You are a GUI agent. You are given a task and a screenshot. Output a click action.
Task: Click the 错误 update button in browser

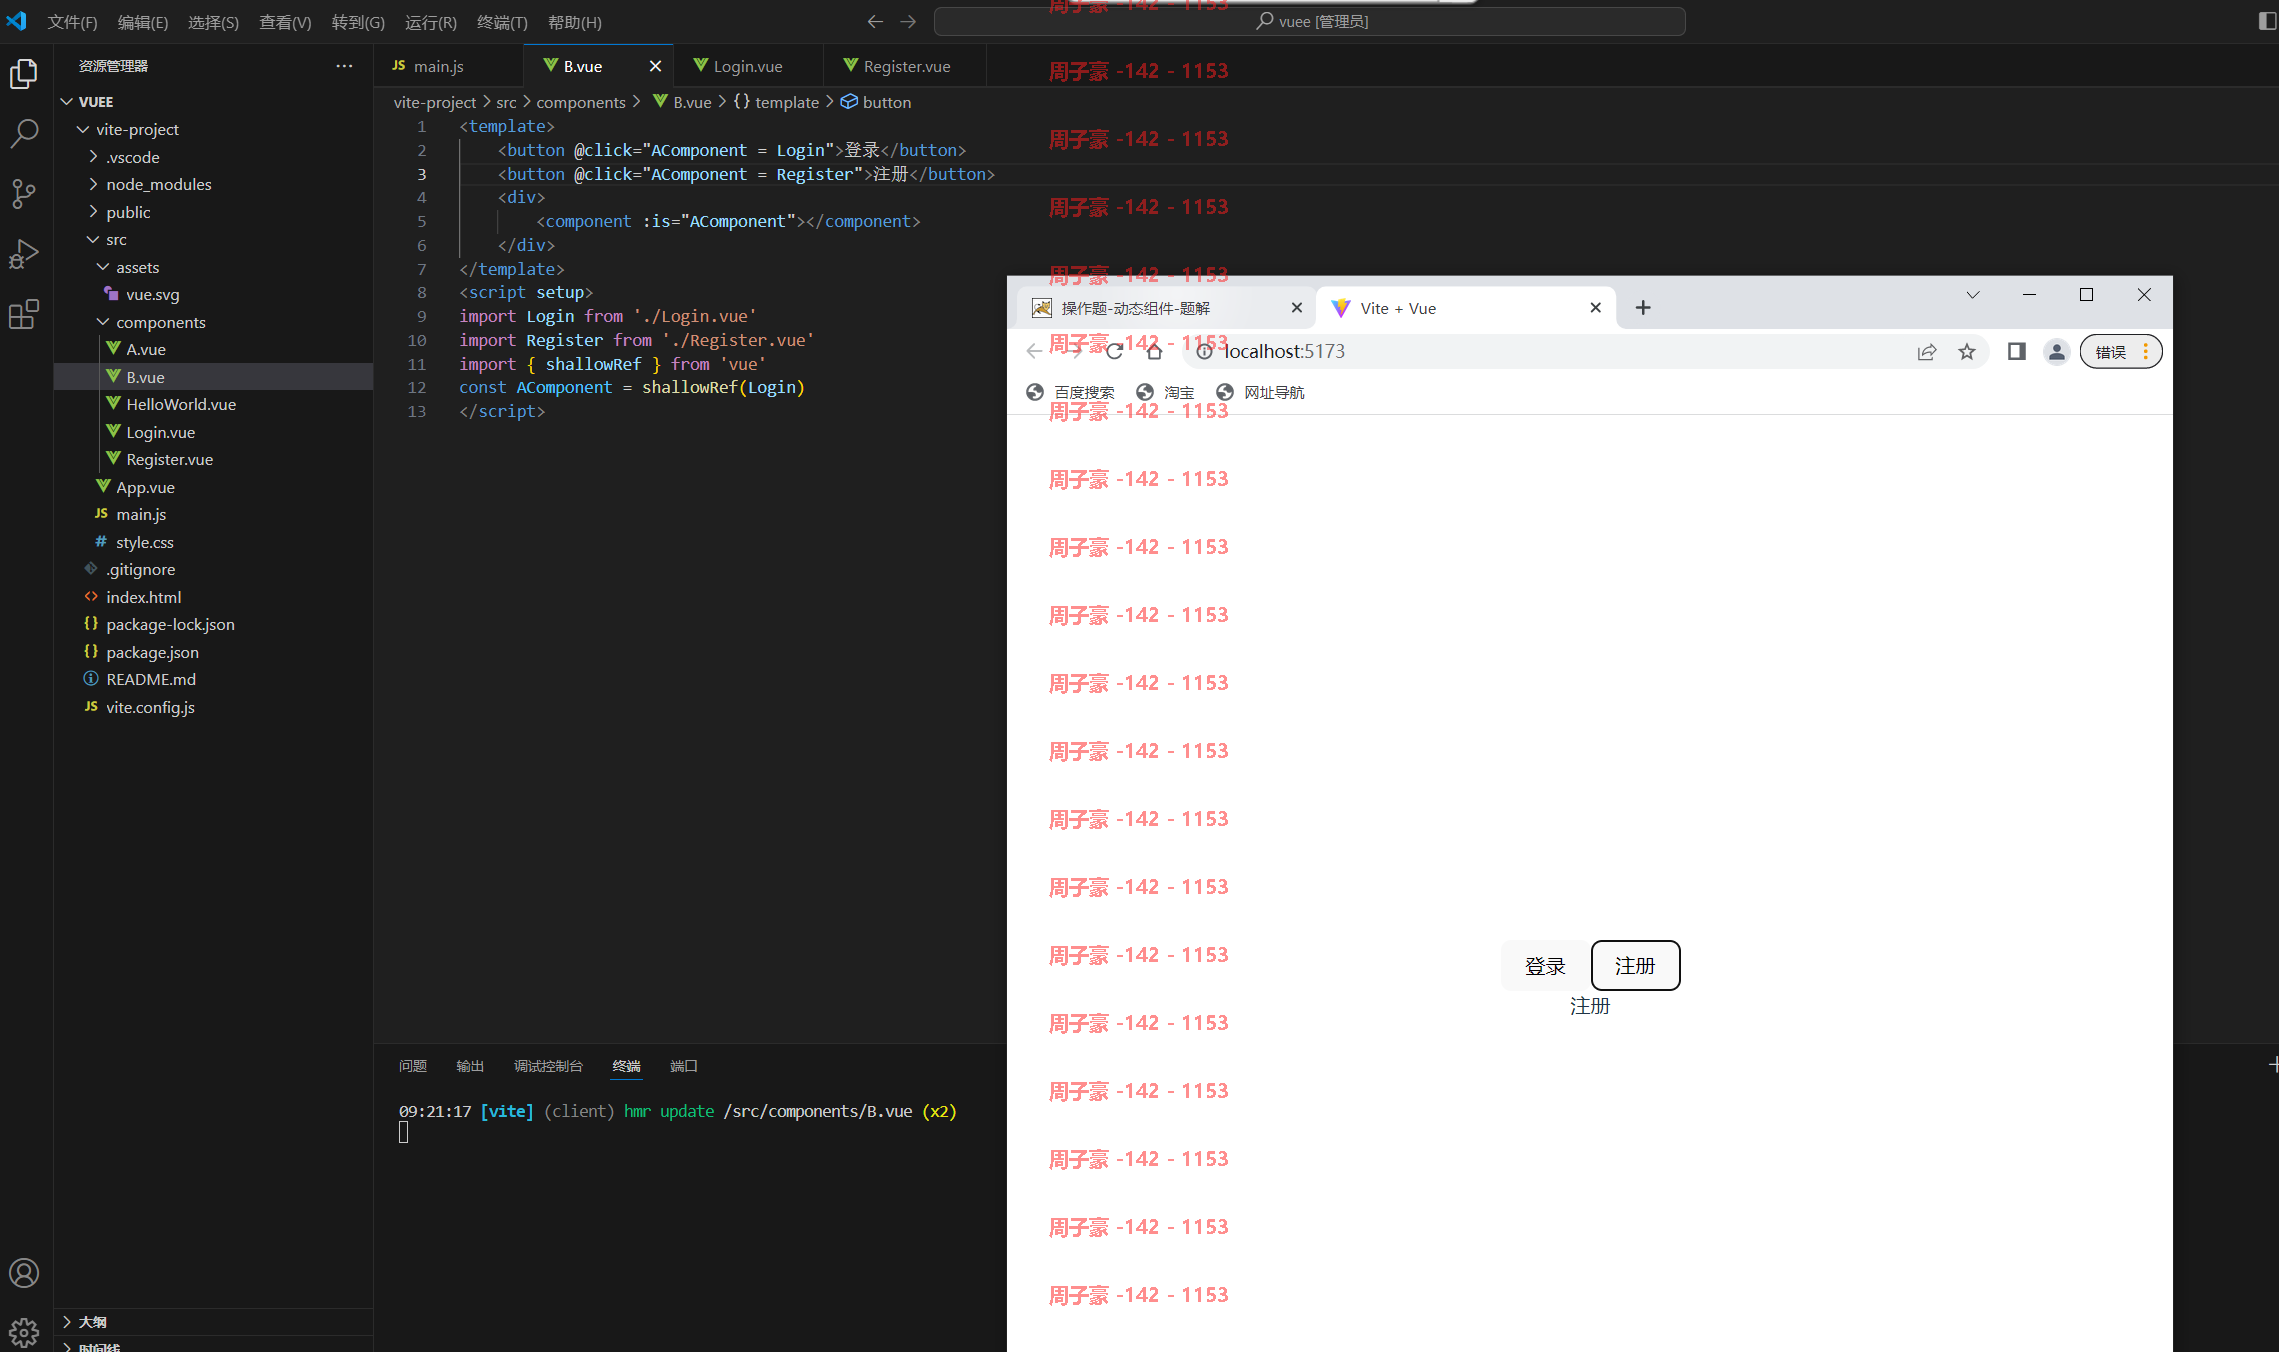pos(2120,352)
